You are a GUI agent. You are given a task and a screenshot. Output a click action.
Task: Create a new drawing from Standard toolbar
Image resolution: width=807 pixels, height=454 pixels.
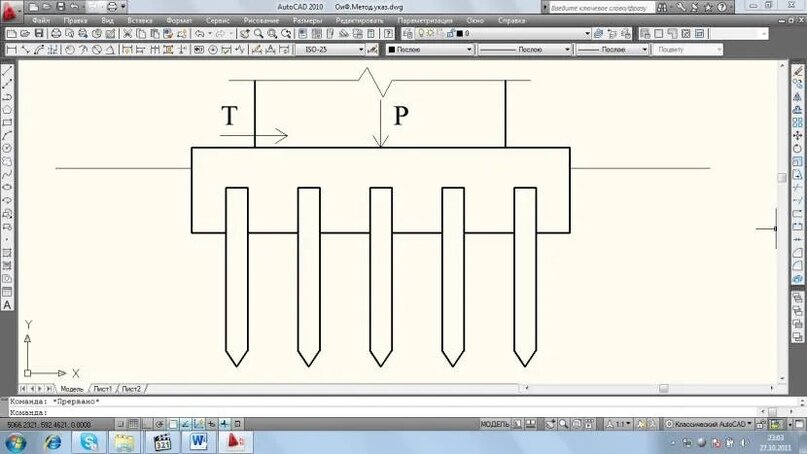pyautogui.click(x=11, y=34)
